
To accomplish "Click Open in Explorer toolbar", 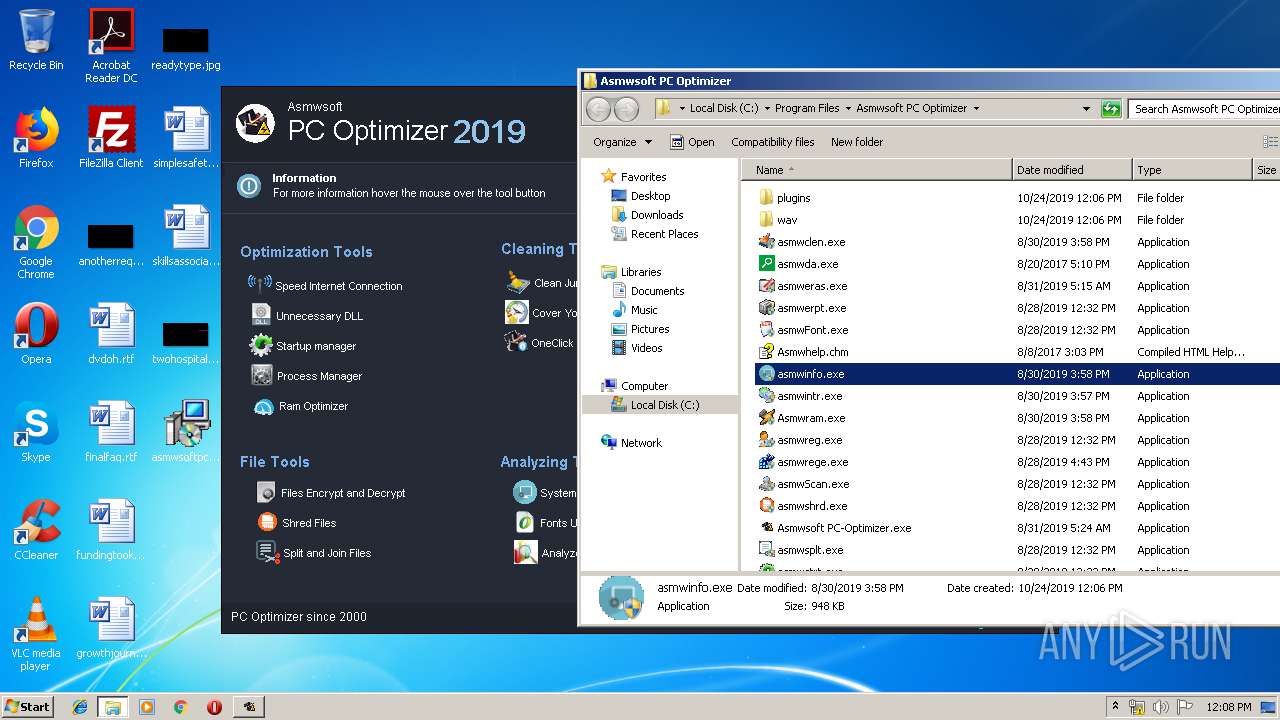I will click(692, 142).
